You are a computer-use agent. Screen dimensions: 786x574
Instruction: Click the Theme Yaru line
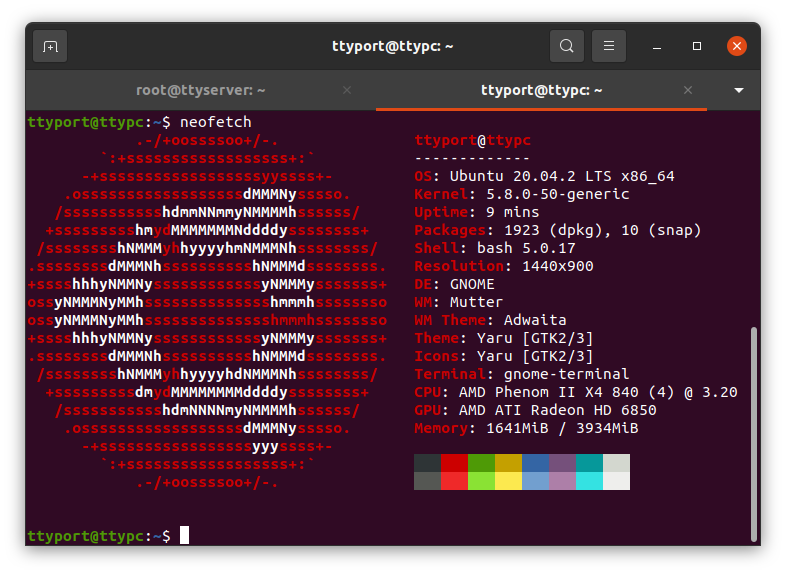click(504, 338)
